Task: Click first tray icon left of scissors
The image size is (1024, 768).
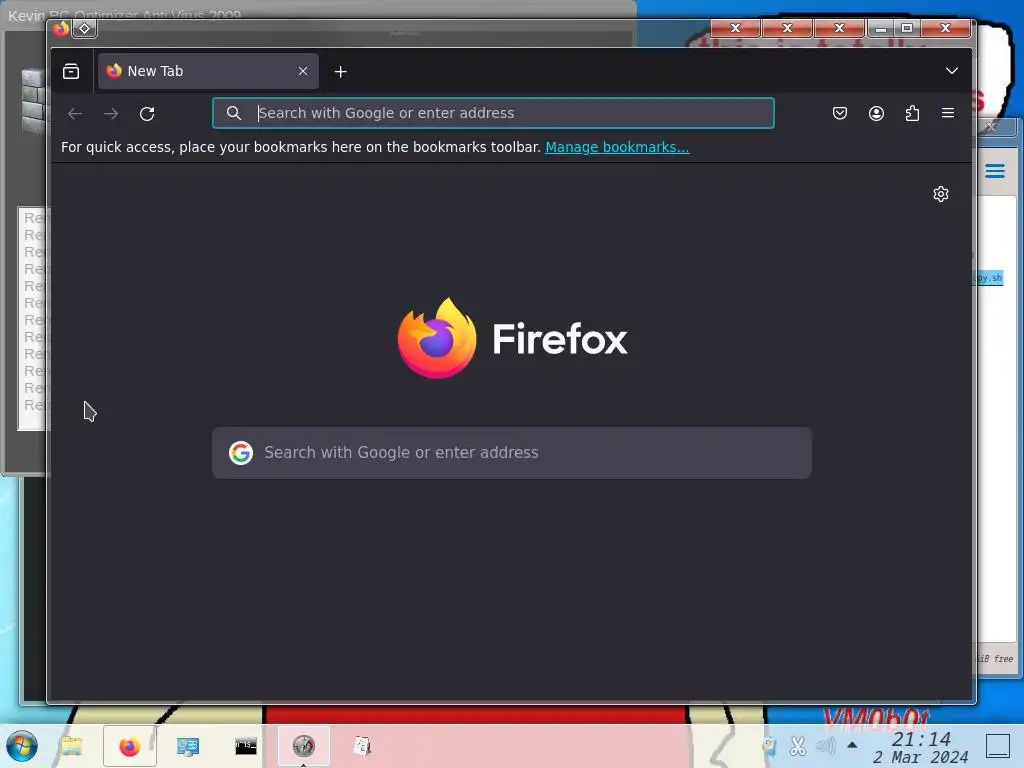Action: [x=769, y=746]
